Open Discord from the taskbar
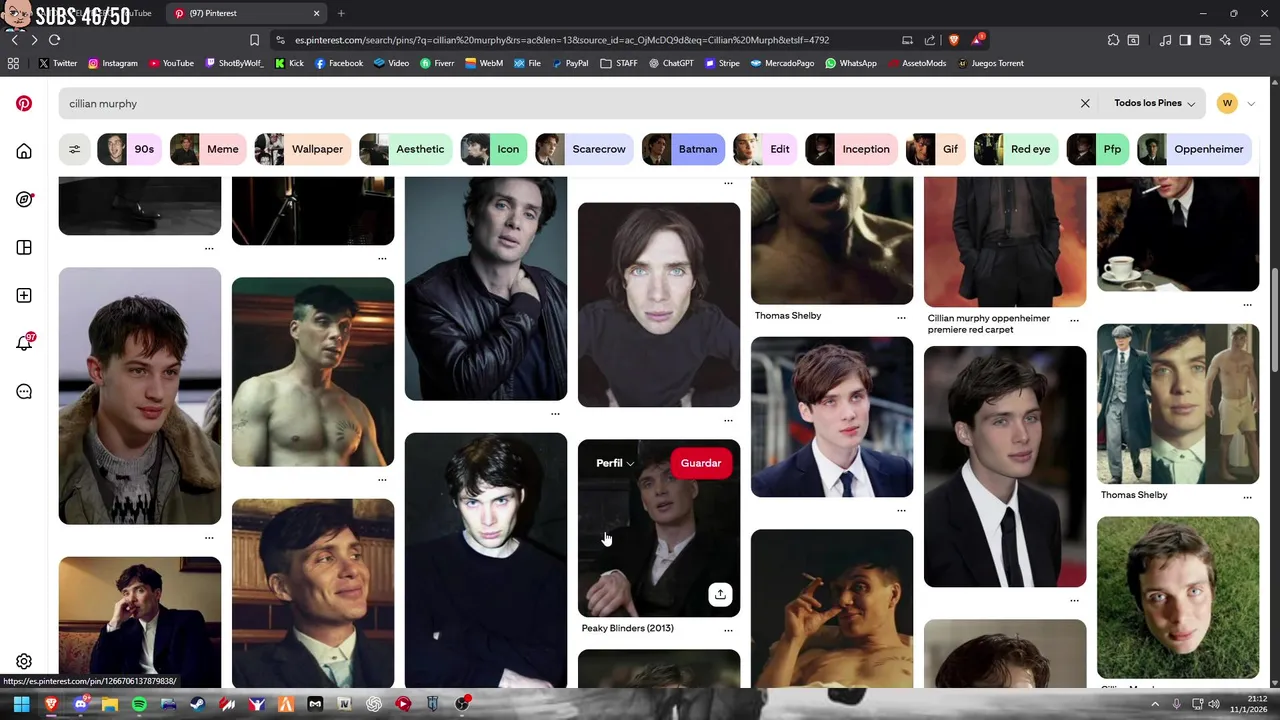The image size is (1280, 720). (x=81, y=704)
